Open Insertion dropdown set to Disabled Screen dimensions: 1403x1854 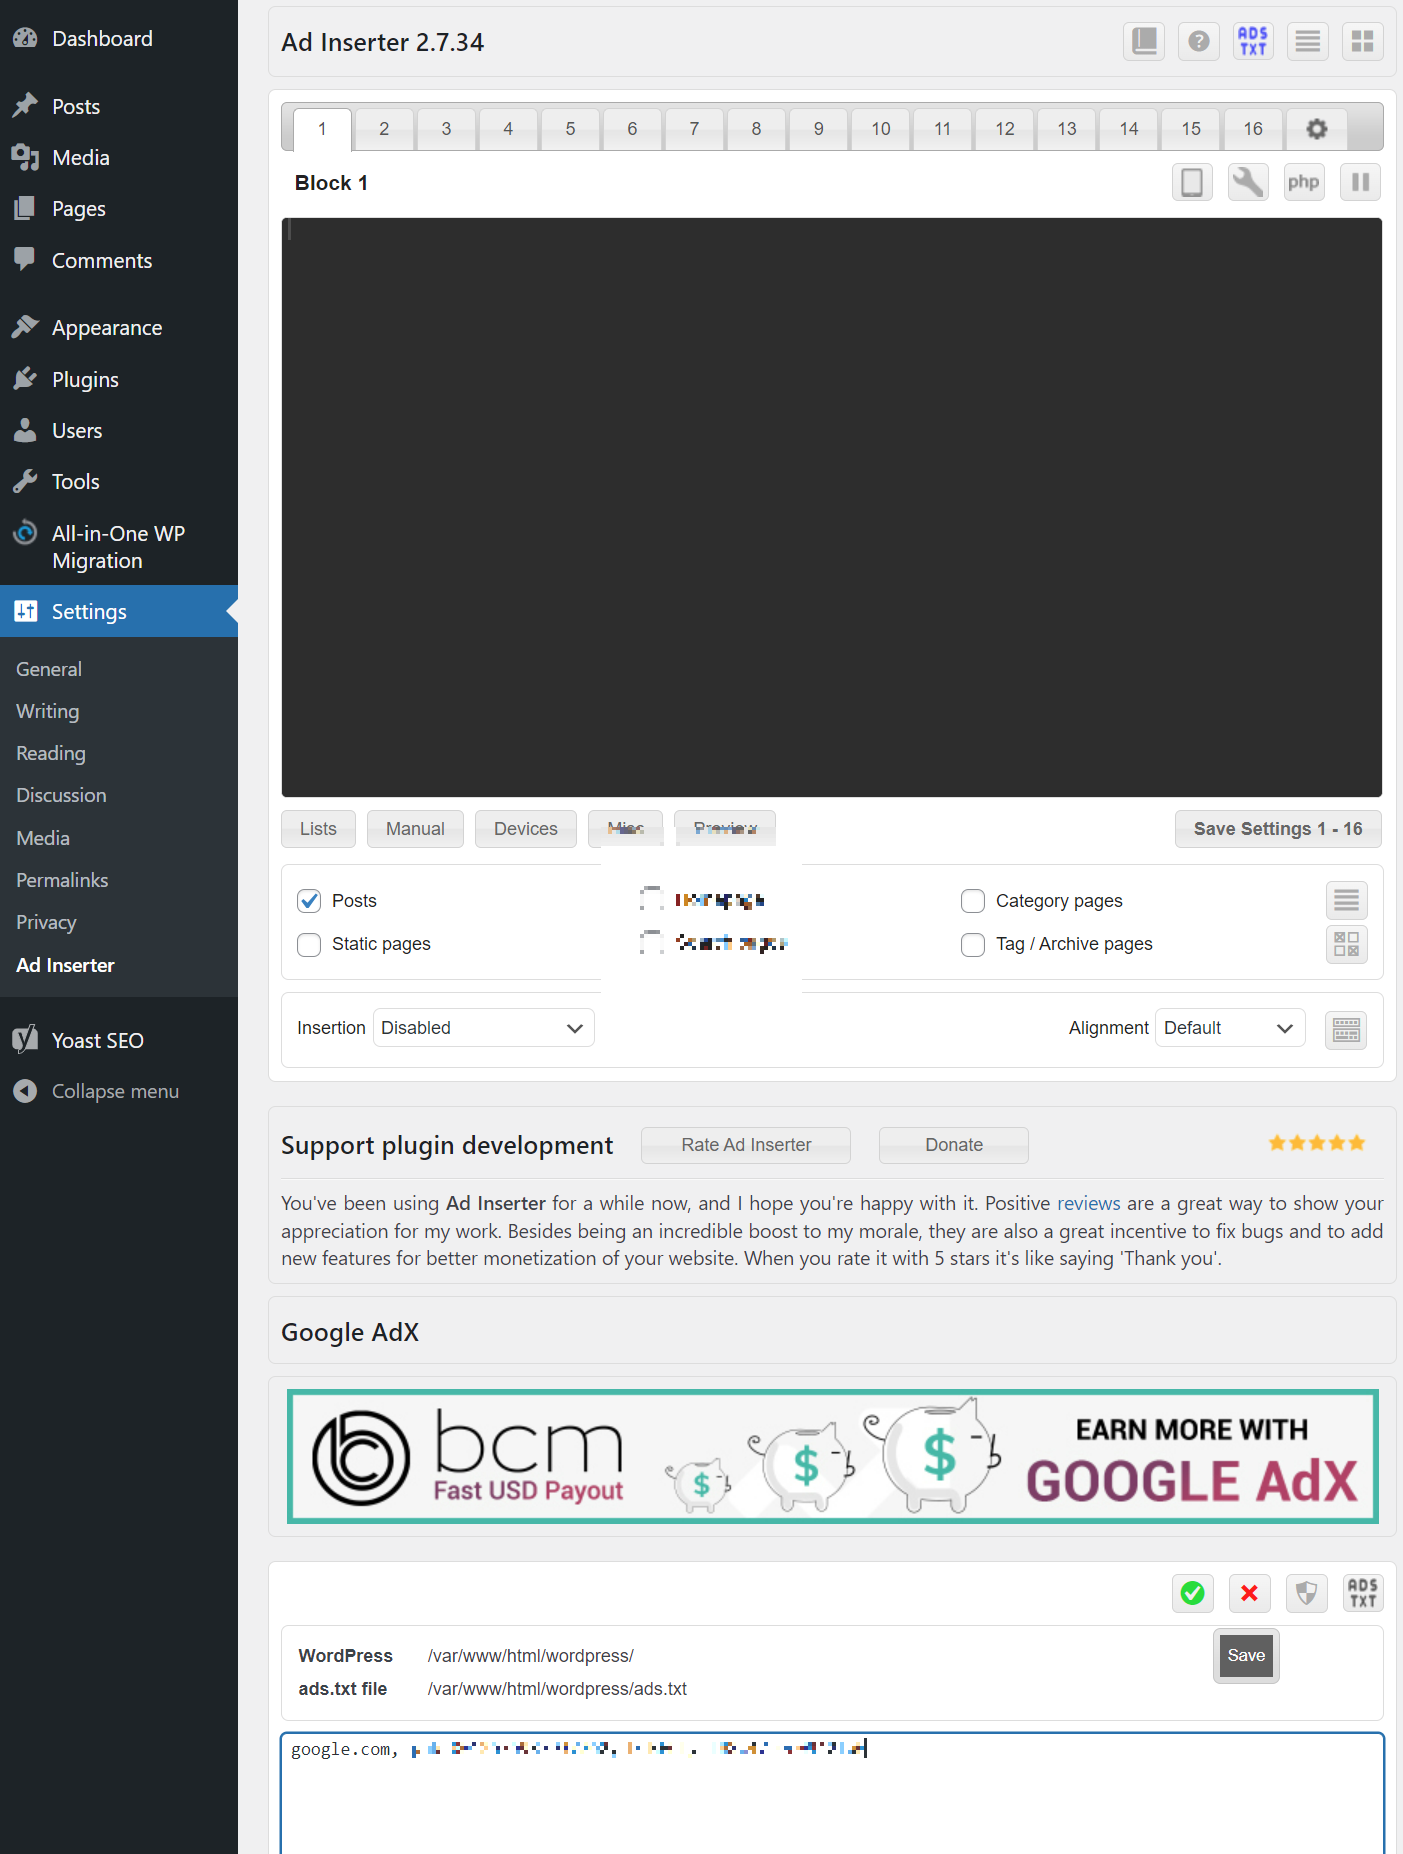[x=483, y=1028]
